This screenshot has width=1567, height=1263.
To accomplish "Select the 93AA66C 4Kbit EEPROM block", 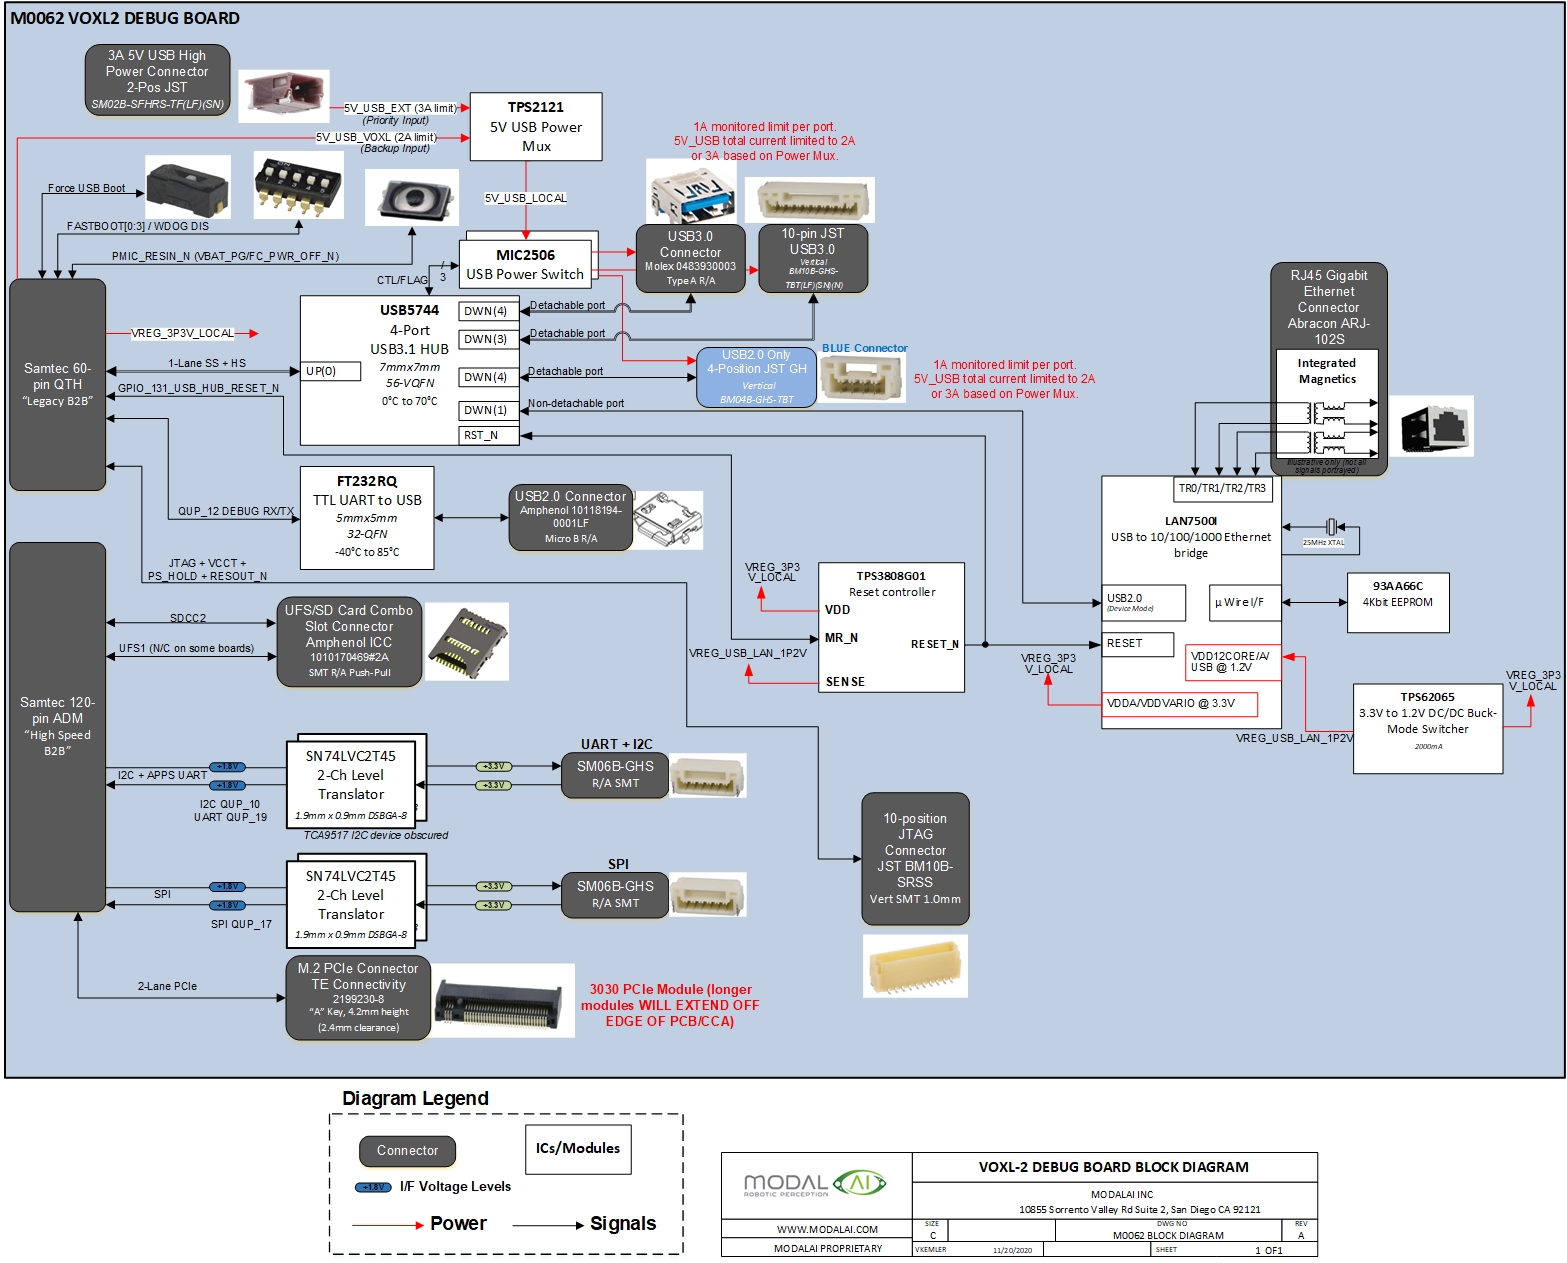I will (1398, 602).
